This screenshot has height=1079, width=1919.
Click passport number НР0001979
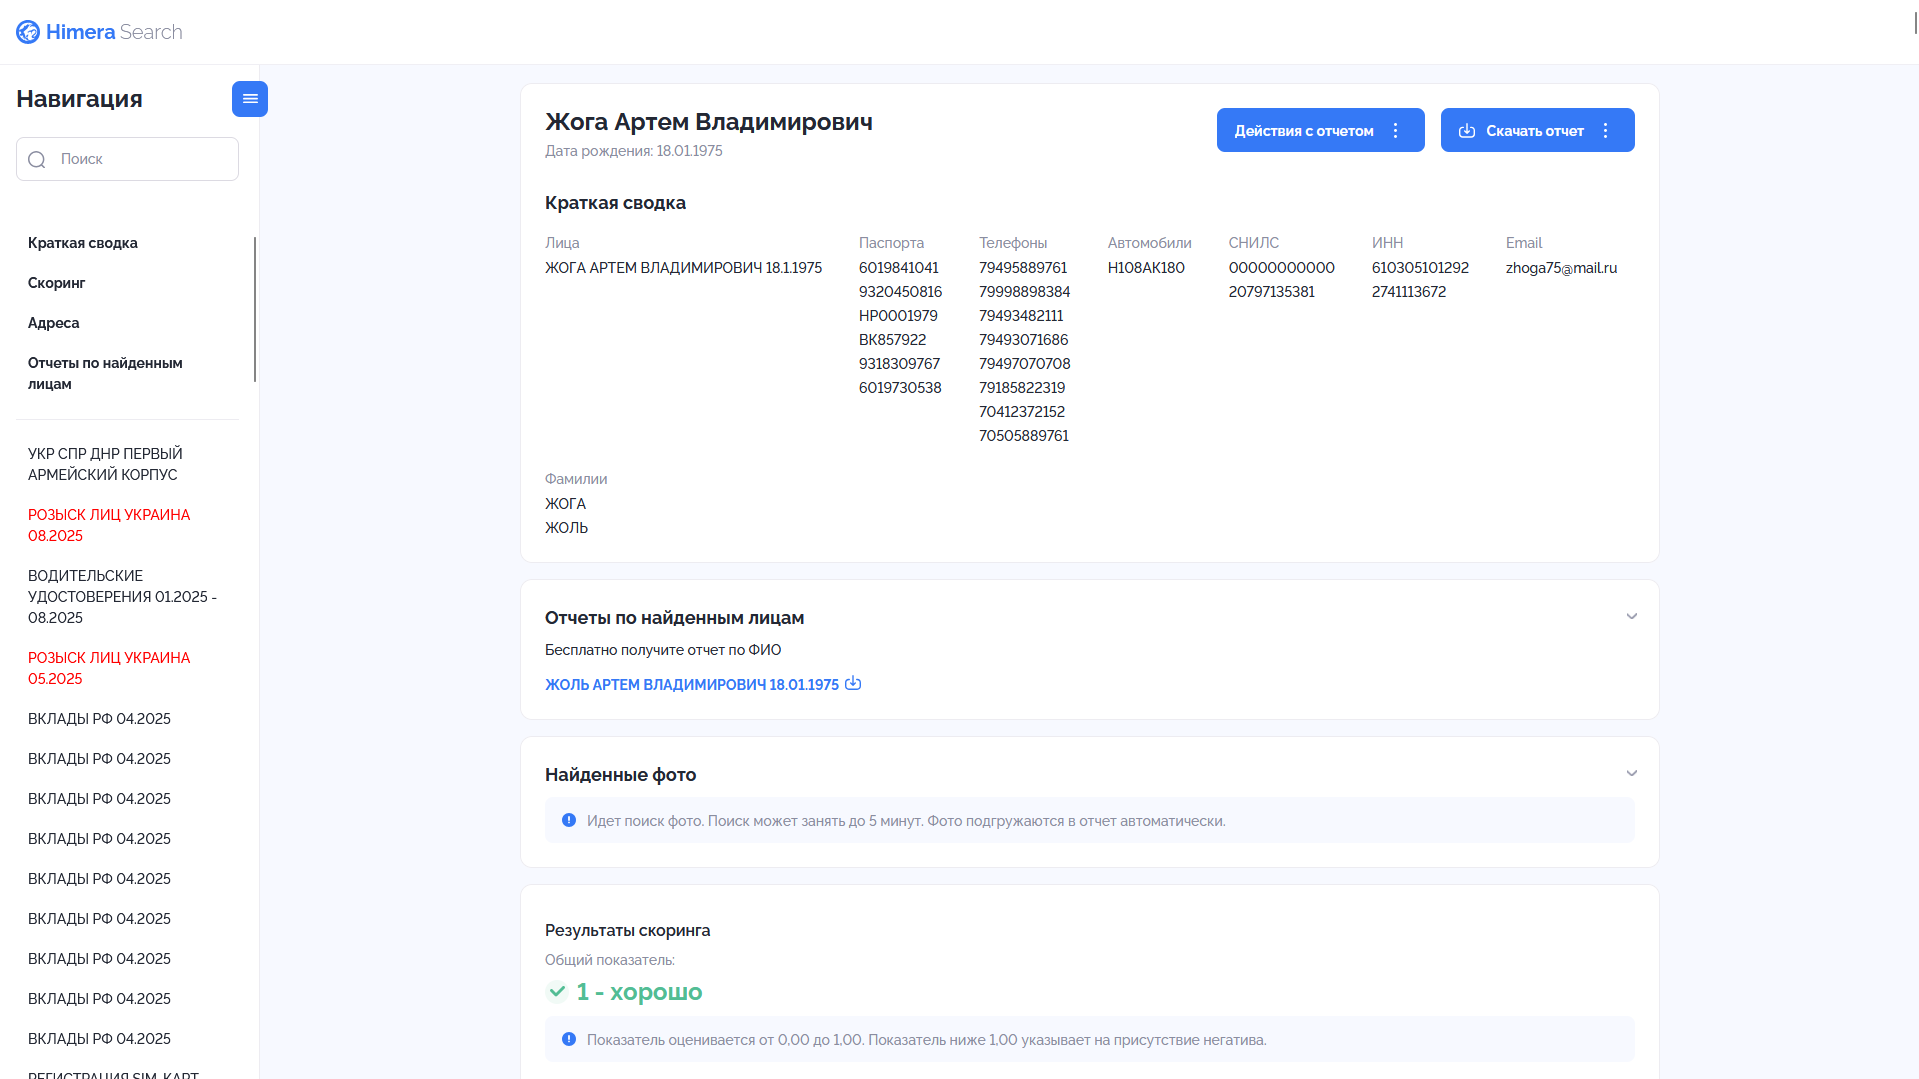pyautogui.click(x=898, y=316)
